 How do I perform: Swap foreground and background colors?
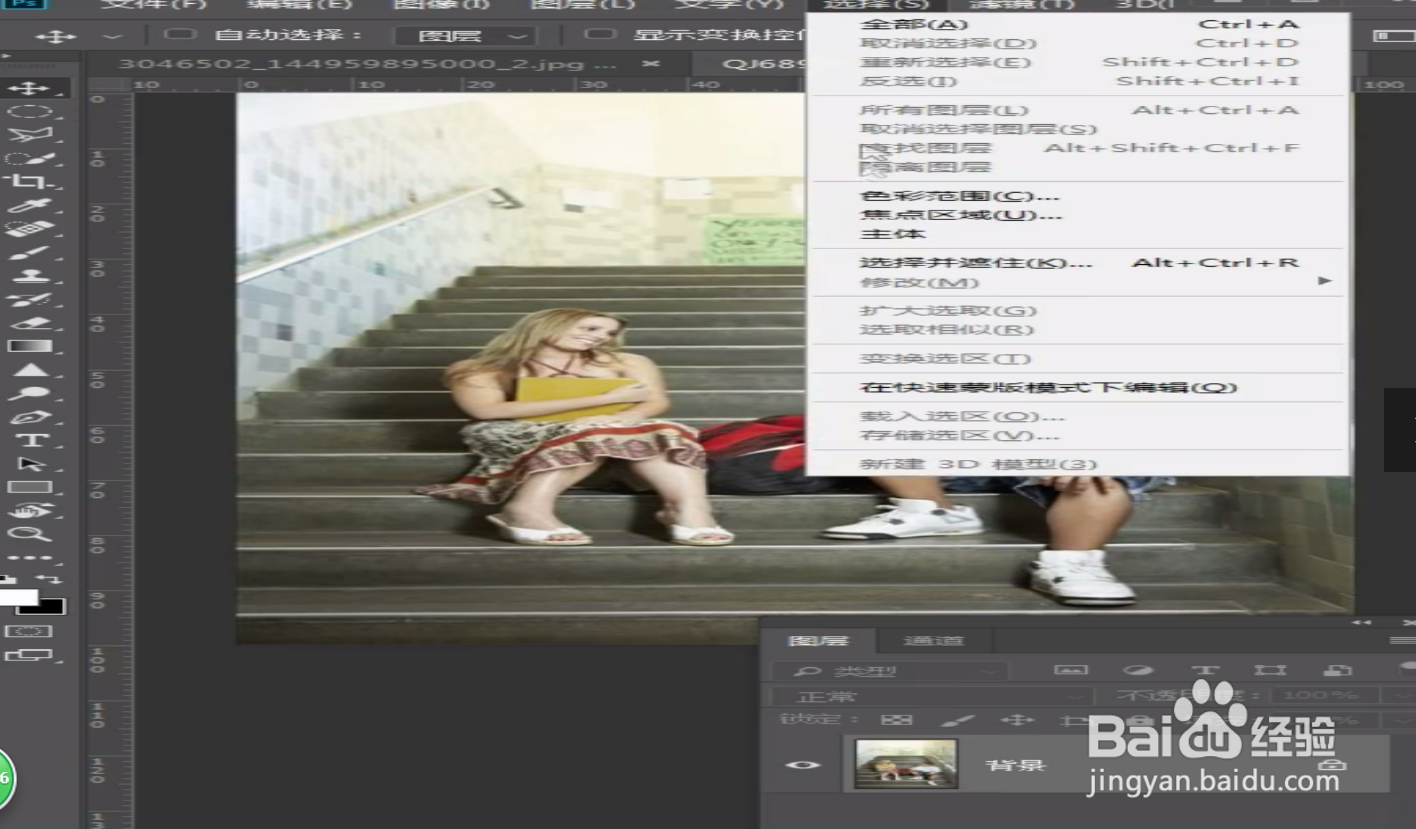click(50, 579)
